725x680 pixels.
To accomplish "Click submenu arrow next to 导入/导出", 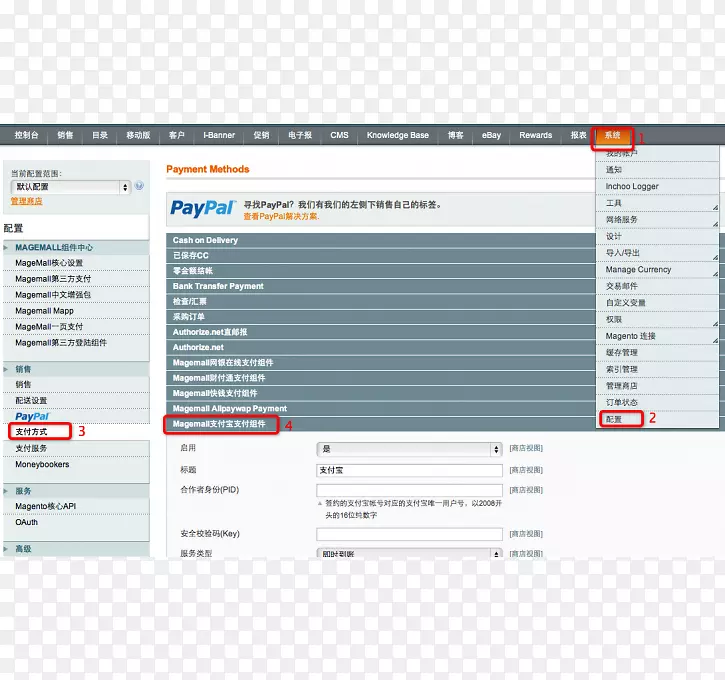I will (715, 256).
